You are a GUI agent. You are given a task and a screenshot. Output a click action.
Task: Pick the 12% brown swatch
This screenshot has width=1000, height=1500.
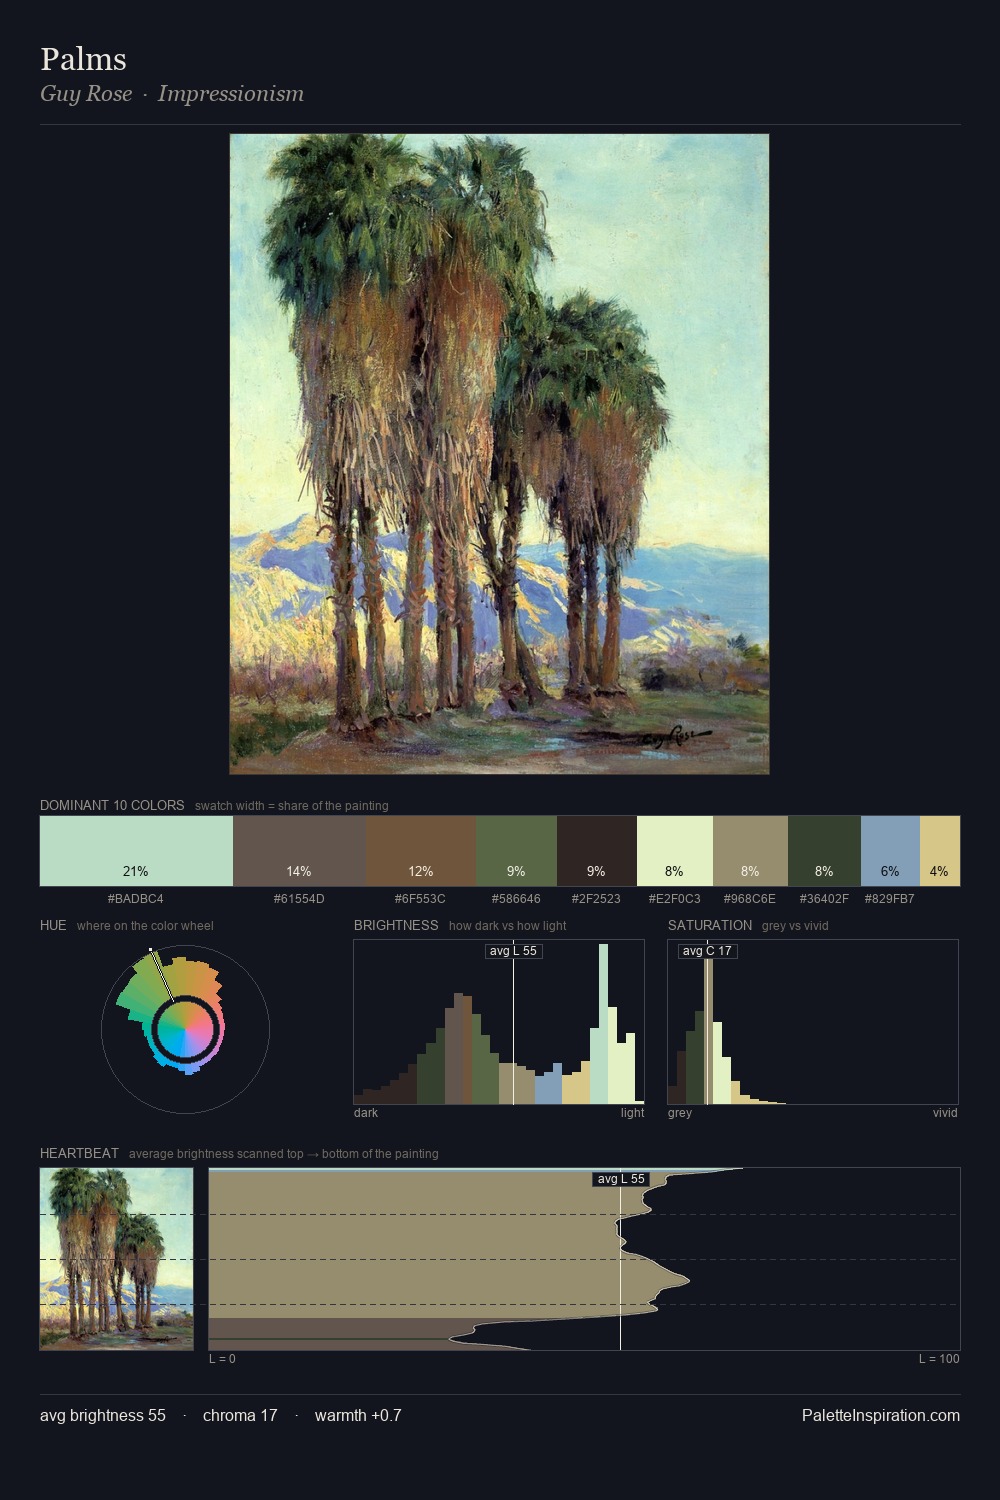pyautogui.click(x=421, y=851)
